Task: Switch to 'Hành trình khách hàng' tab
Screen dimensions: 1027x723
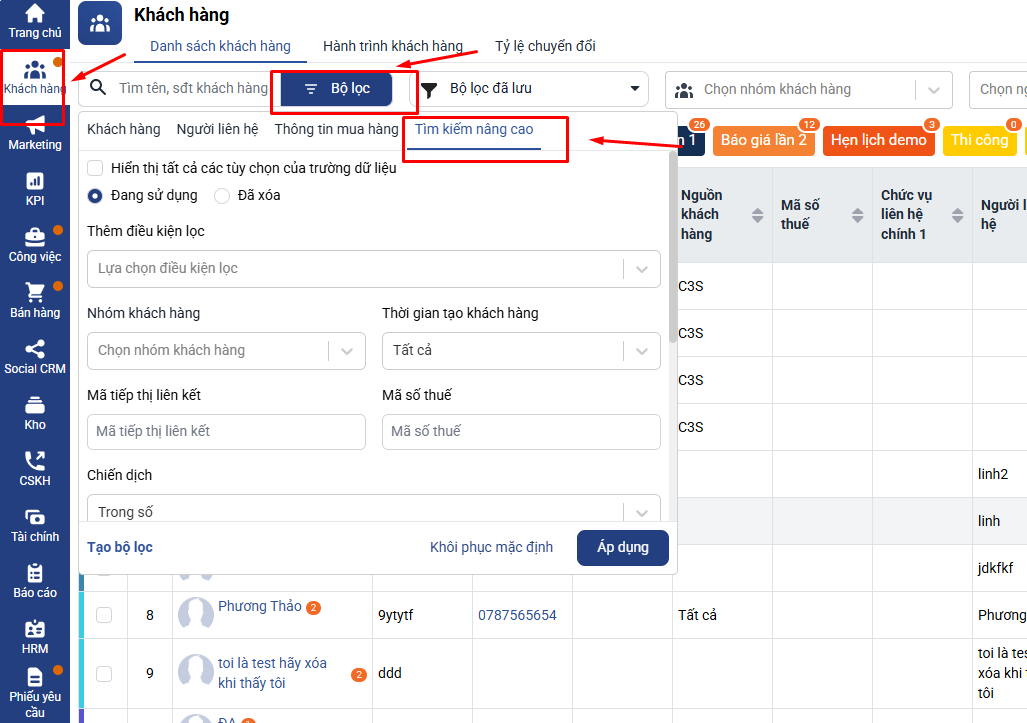Action: pos(392,46)
